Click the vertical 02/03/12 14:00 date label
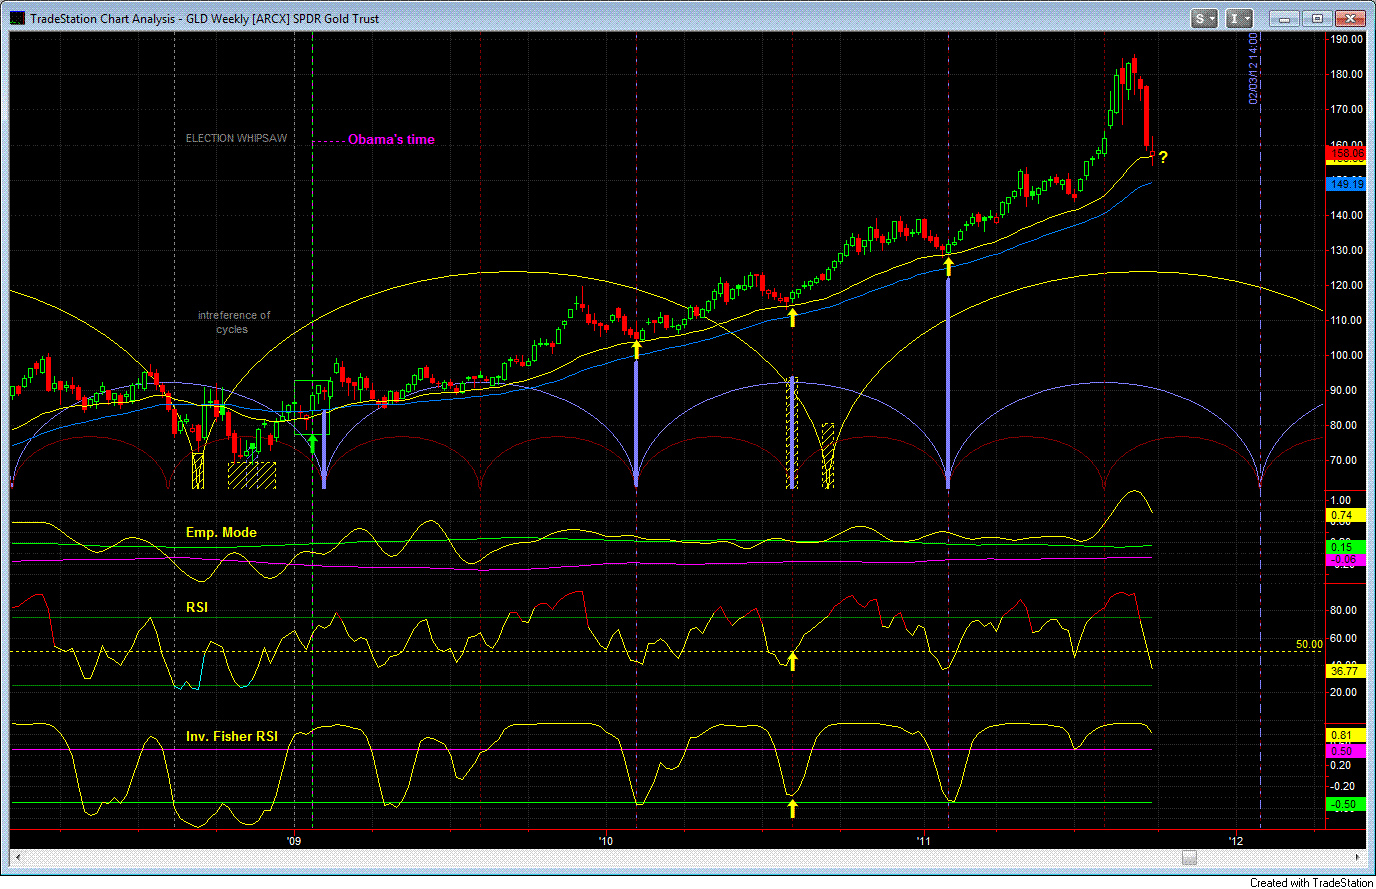1376x889 pixels. tap(1253, 68)
